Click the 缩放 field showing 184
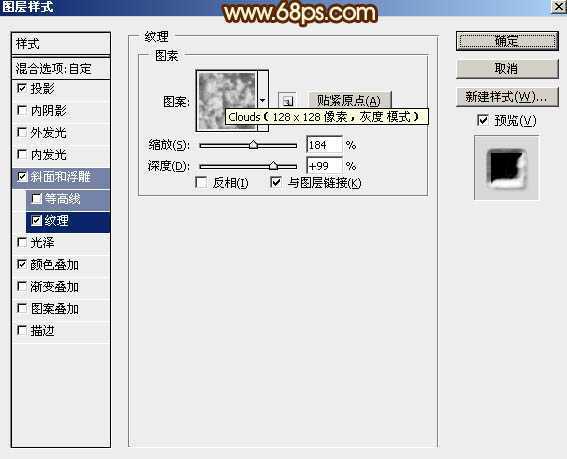 324,145
